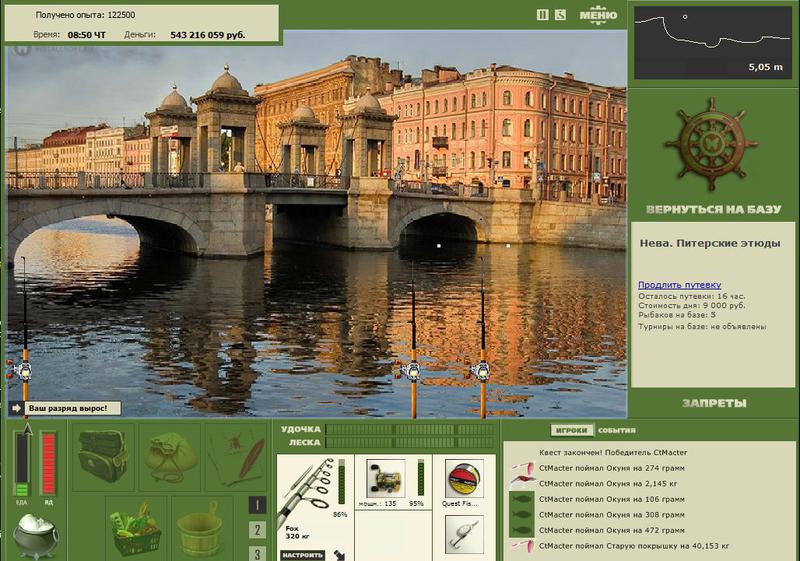Click the lure icon beside Старую покрышку entry
The width and height of the screenshot is (800, 561).
522,546
